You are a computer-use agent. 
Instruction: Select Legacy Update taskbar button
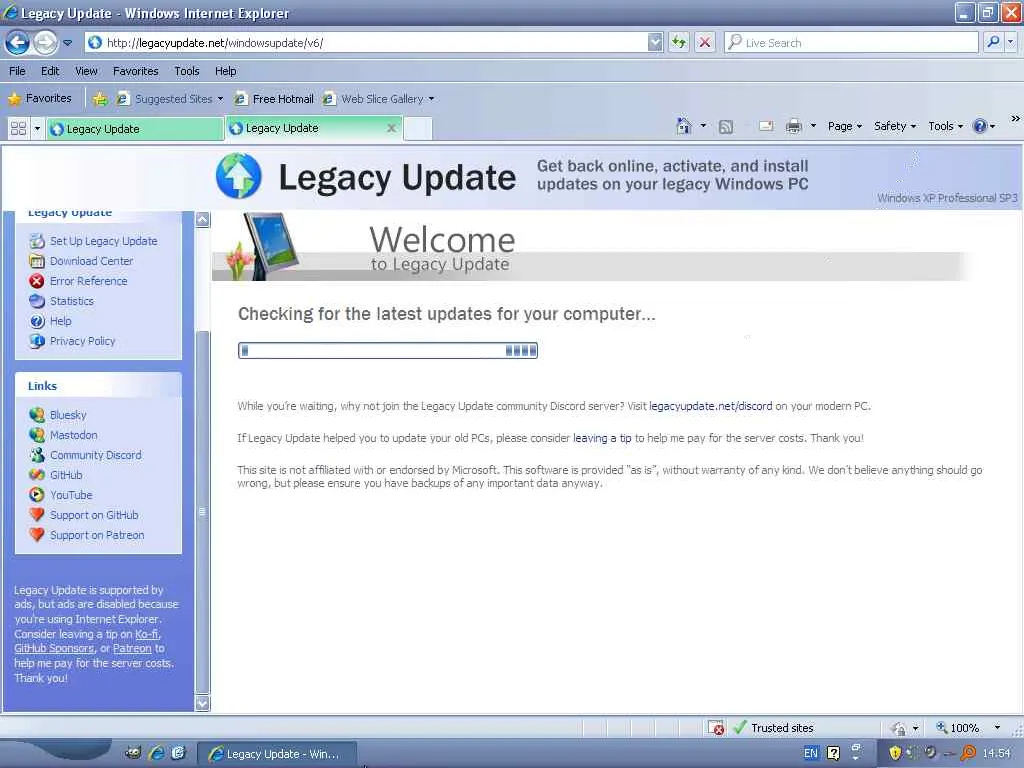pos(276,754)
